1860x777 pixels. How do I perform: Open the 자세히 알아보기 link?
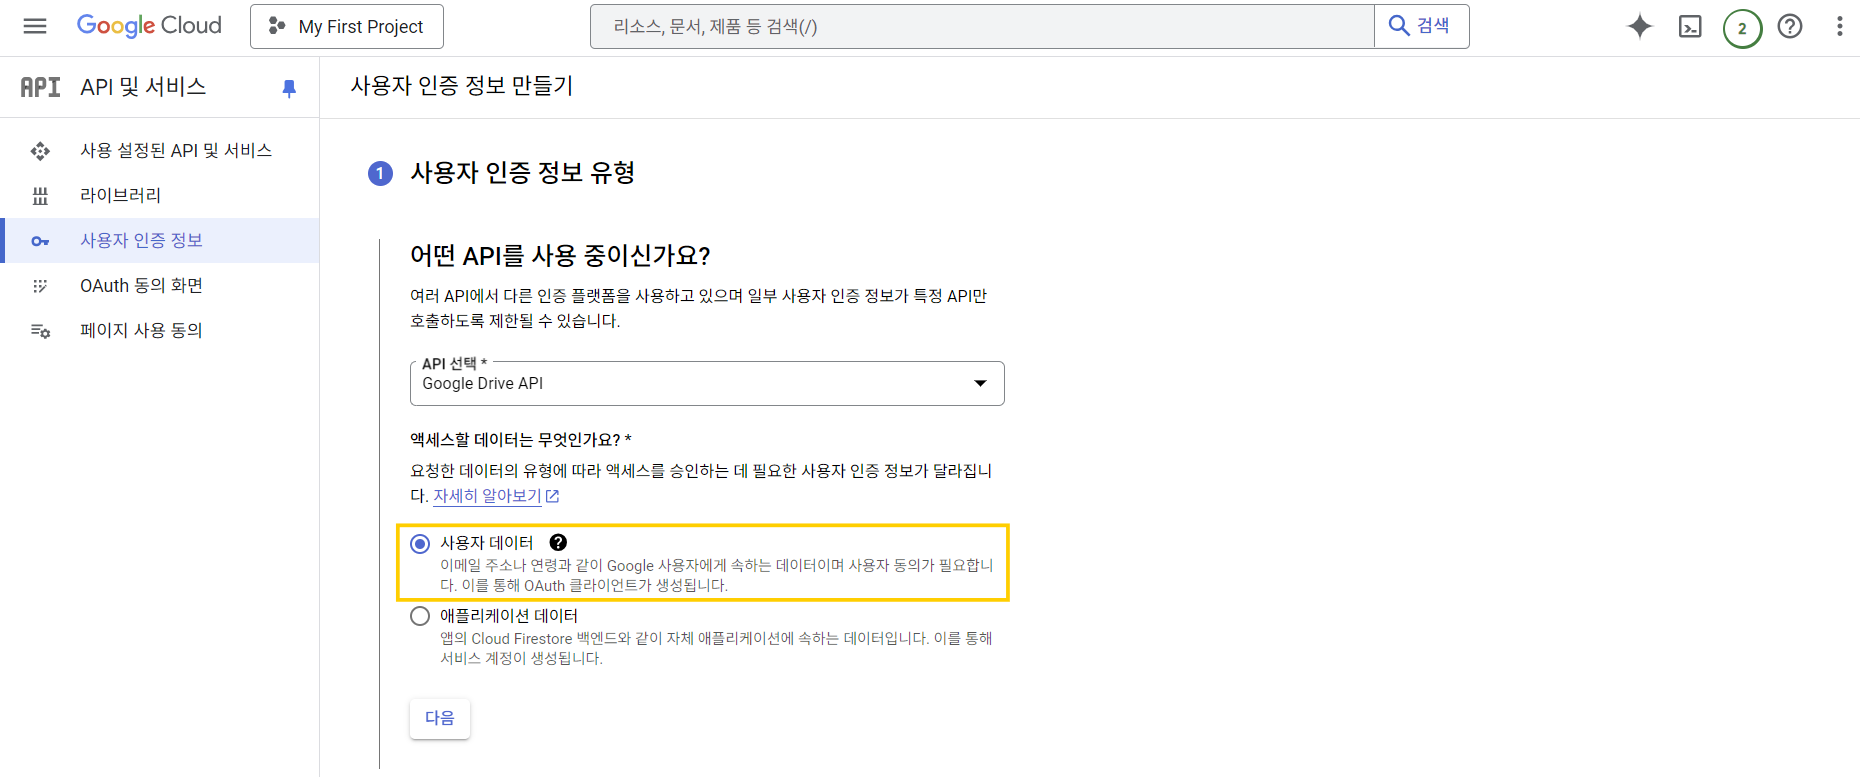coord(487,496)
